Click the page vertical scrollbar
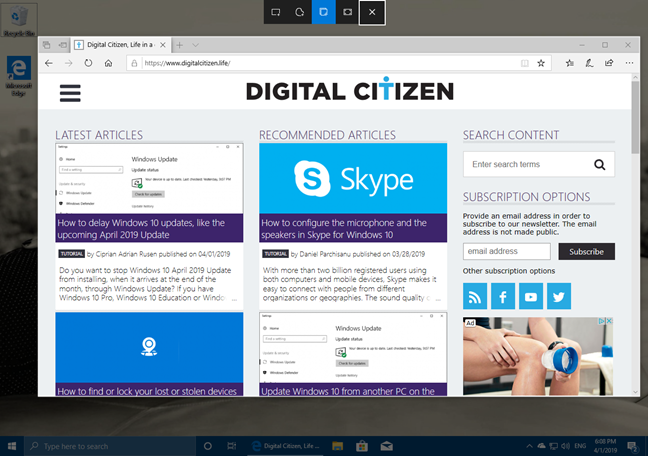 coord(635,117)
